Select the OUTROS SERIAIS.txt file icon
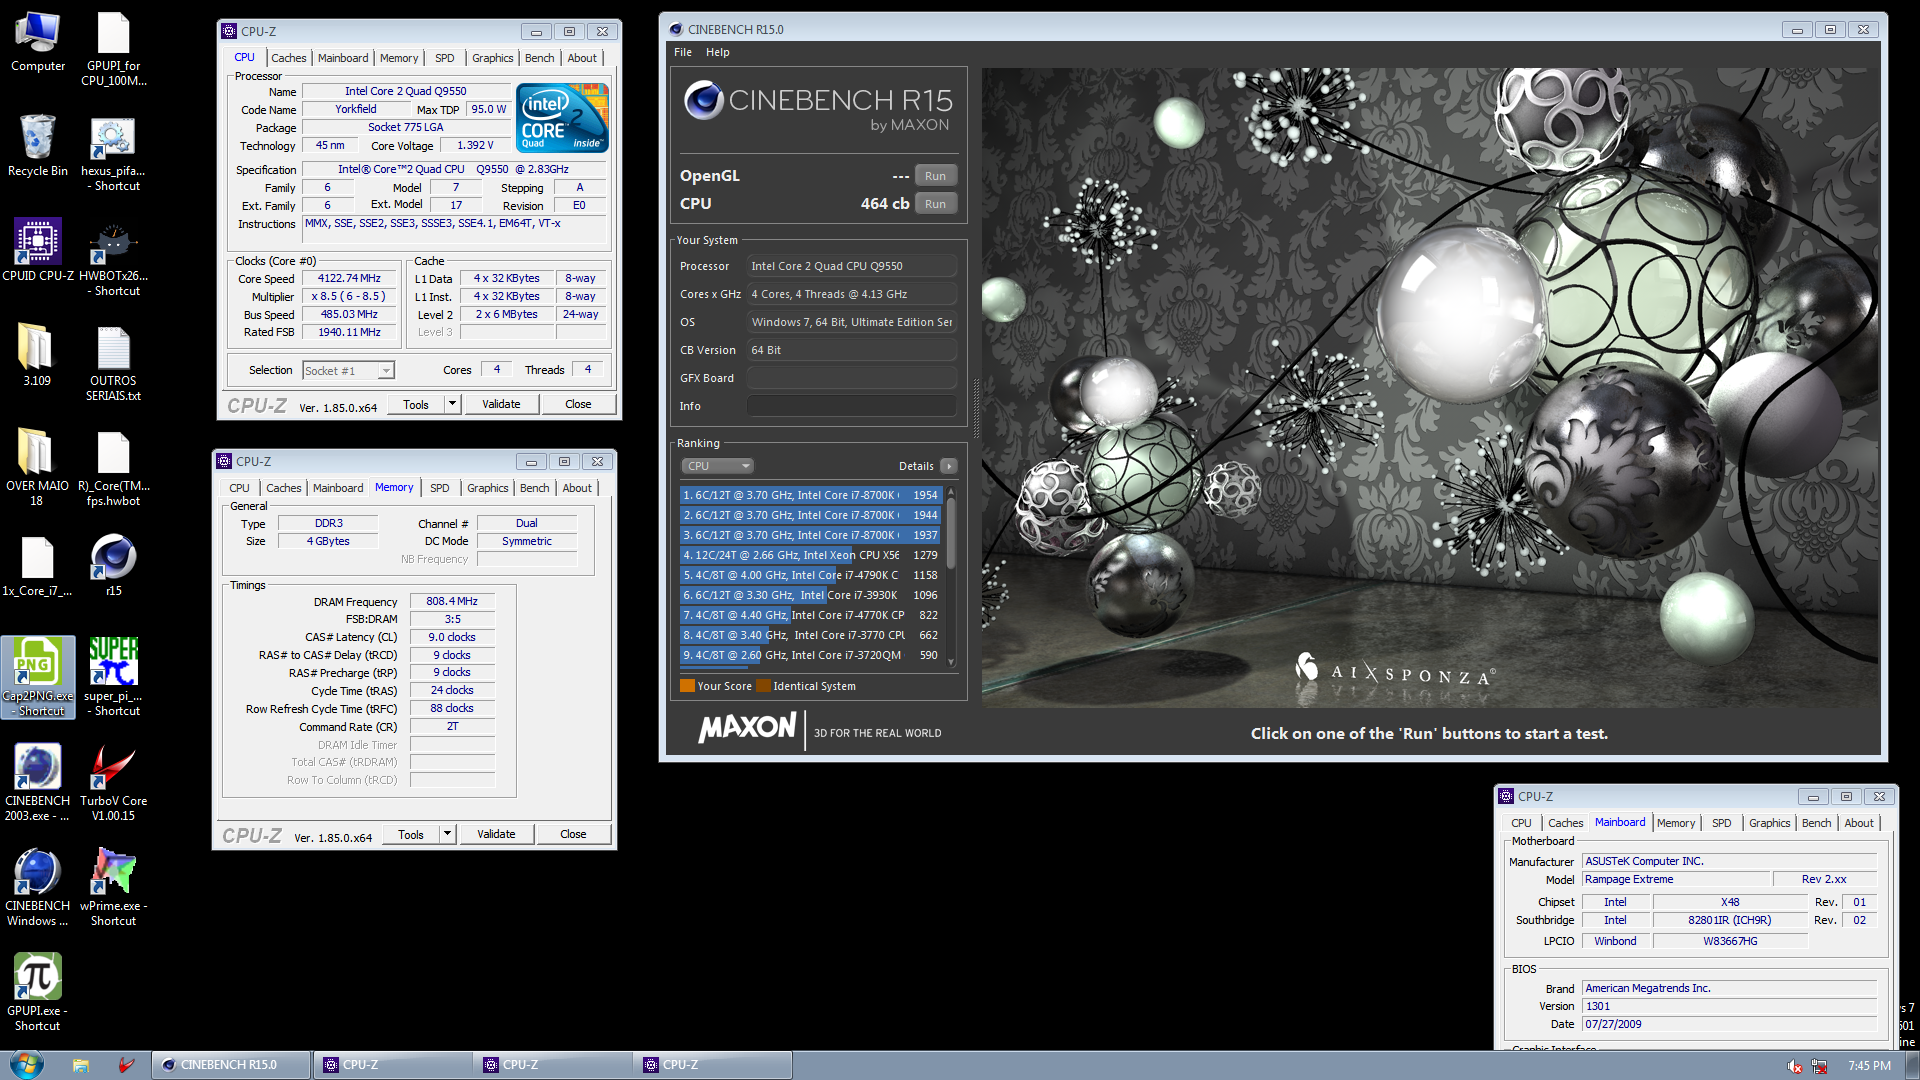This screenshot has height=1080, width=1920. (114, 364)
